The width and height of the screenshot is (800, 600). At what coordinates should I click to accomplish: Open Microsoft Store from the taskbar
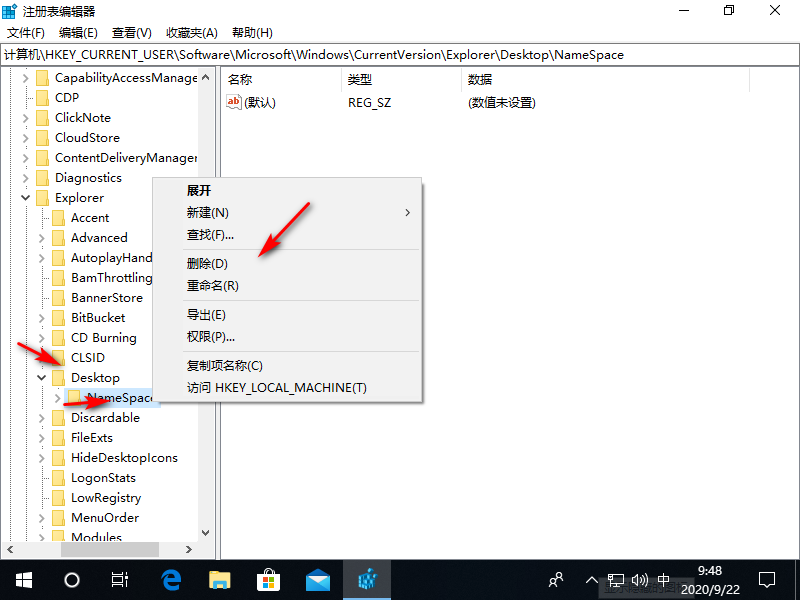pyautogui.click(x=270, y=580)
